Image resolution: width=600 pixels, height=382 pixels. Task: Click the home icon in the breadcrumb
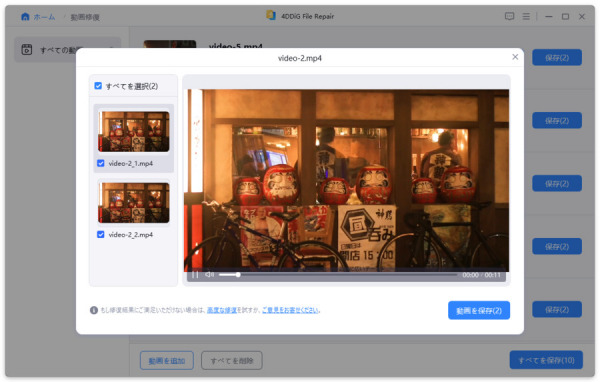tap(25, 16)
